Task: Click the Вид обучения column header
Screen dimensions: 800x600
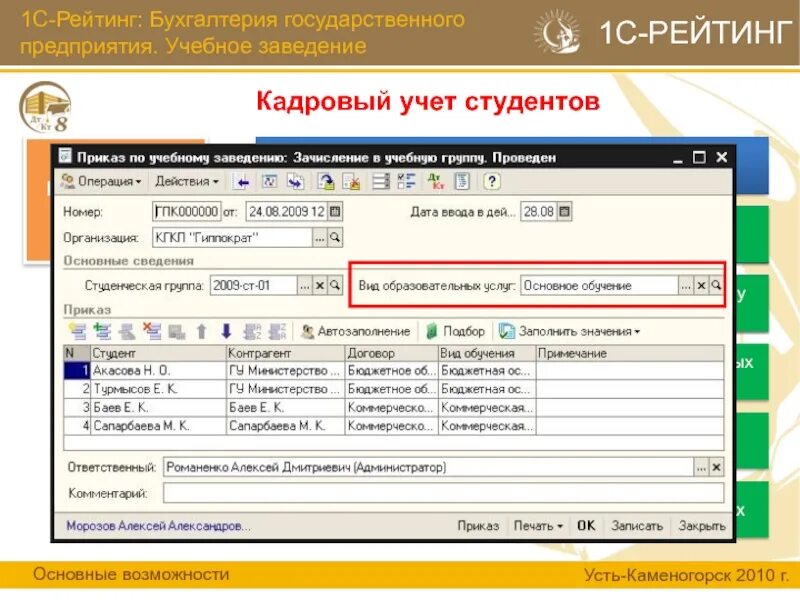Action: [487, 353]
